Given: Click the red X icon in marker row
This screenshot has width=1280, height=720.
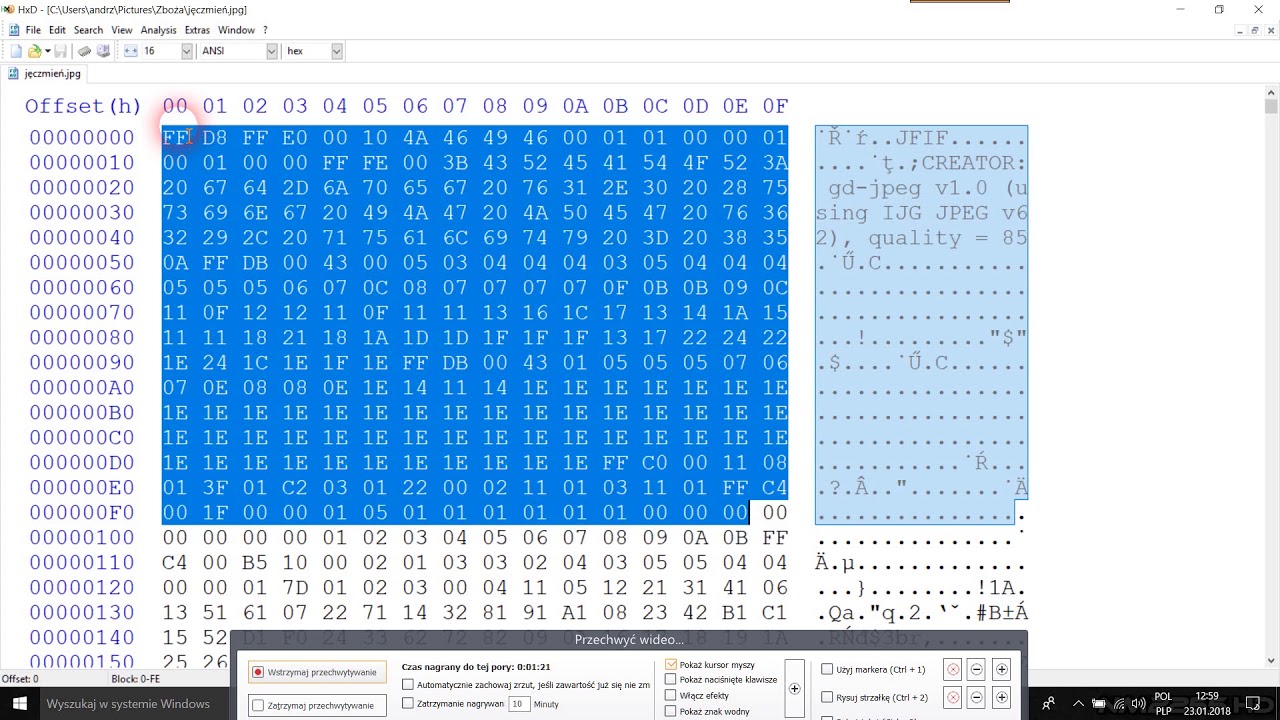Looking at the screenshot, I should tap(953, 670).
